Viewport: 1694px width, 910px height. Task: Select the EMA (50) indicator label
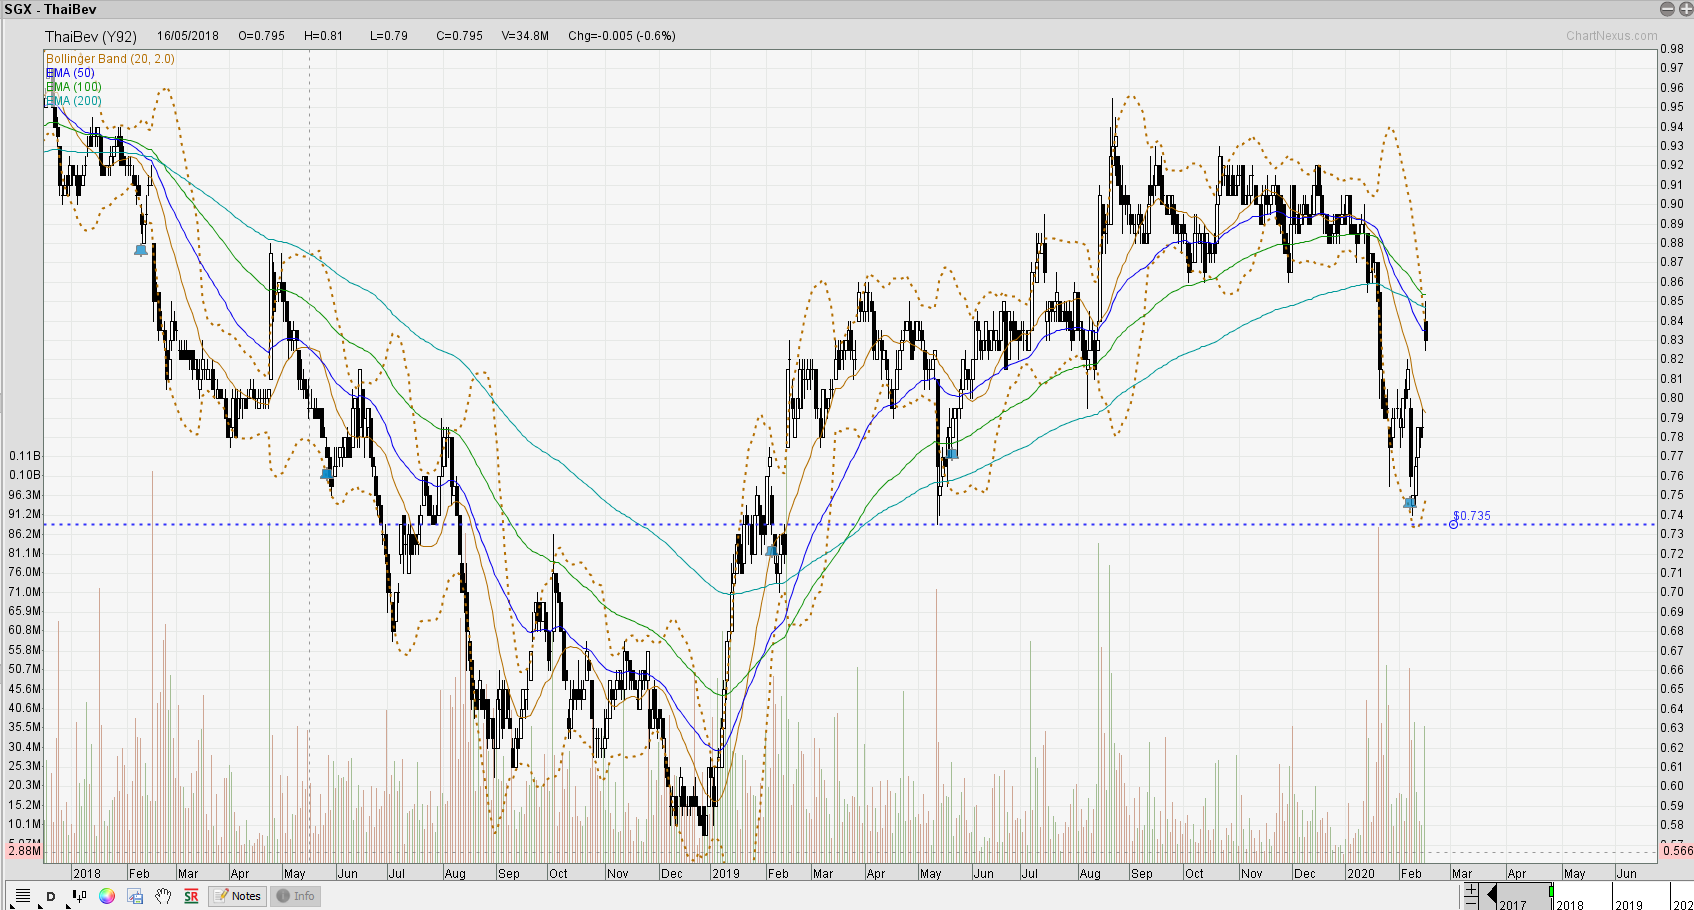coord(72,73)
